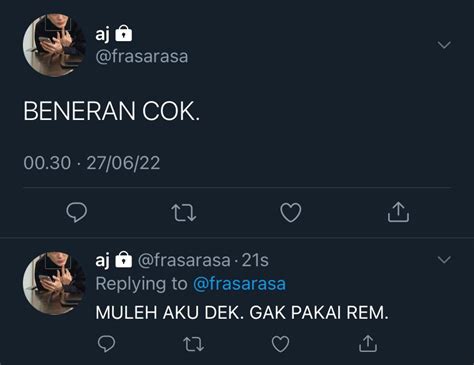Retweet the MULEH AKU DEK reply
474x365 pixels.
194,344
